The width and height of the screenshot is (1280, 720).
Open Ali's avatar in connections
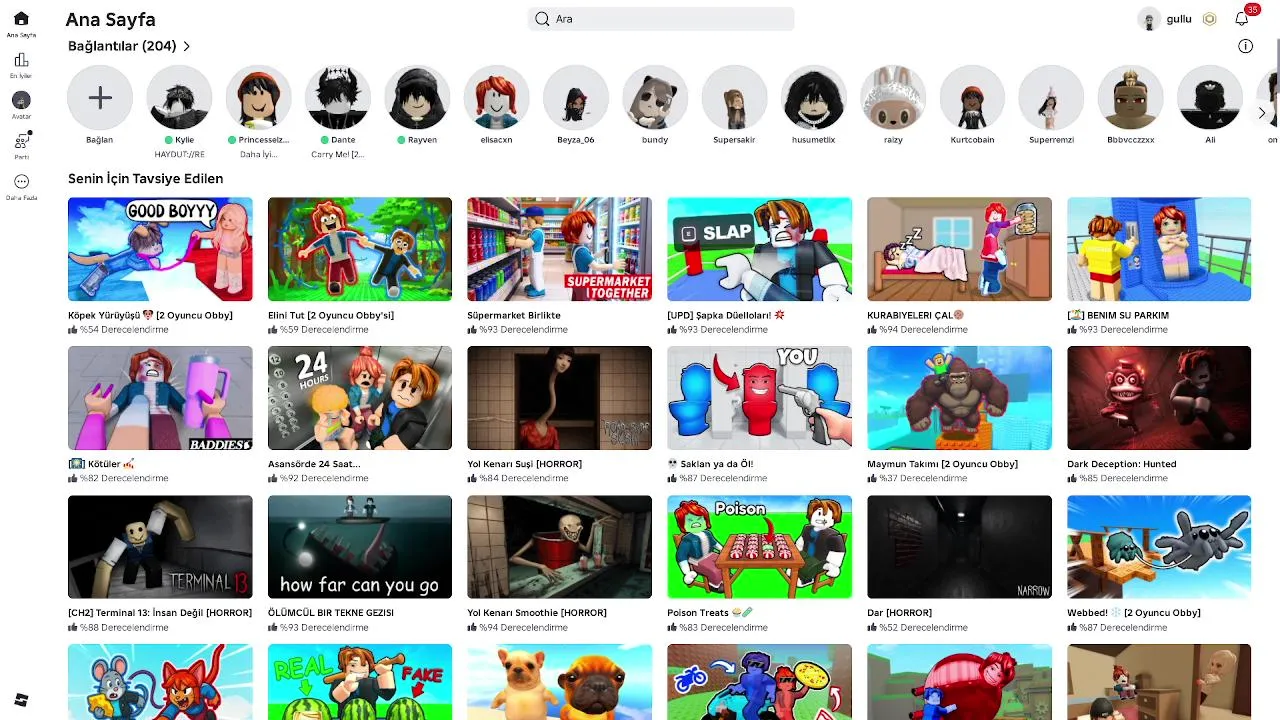pyautogui.click(x=1210, y=98)
